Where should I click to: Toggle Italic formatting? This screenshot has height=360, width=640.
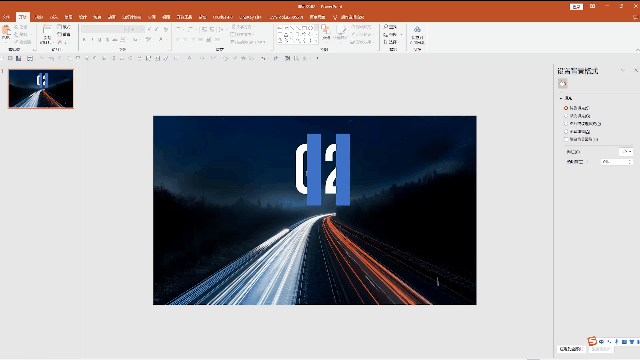click(92, 40)
